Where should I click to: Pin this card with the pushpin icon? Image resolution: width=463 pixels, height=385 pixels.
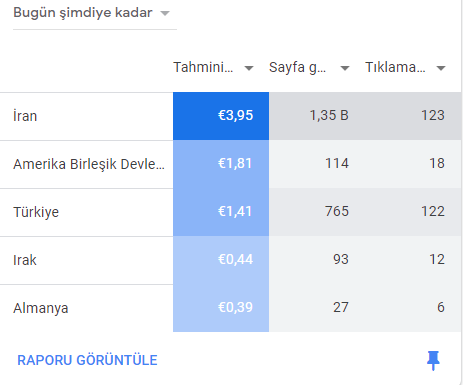[433, 360]
